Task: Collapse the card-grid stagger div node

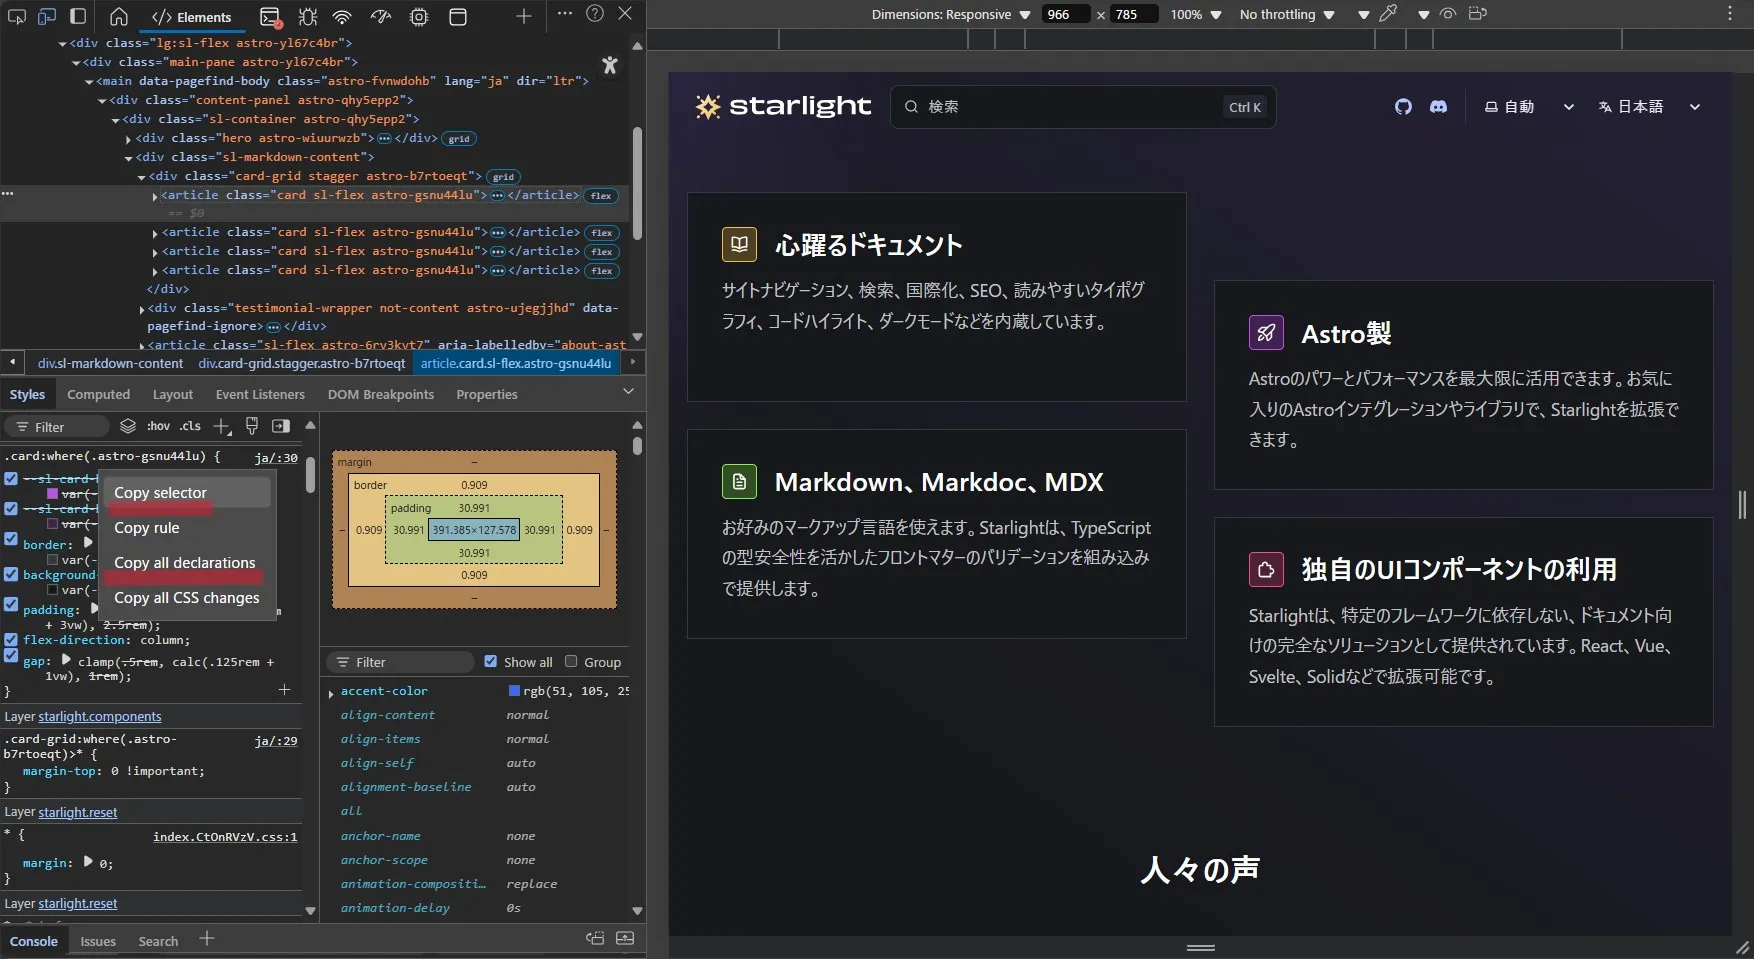Action: pyautogui.click(x=141, y=177)
